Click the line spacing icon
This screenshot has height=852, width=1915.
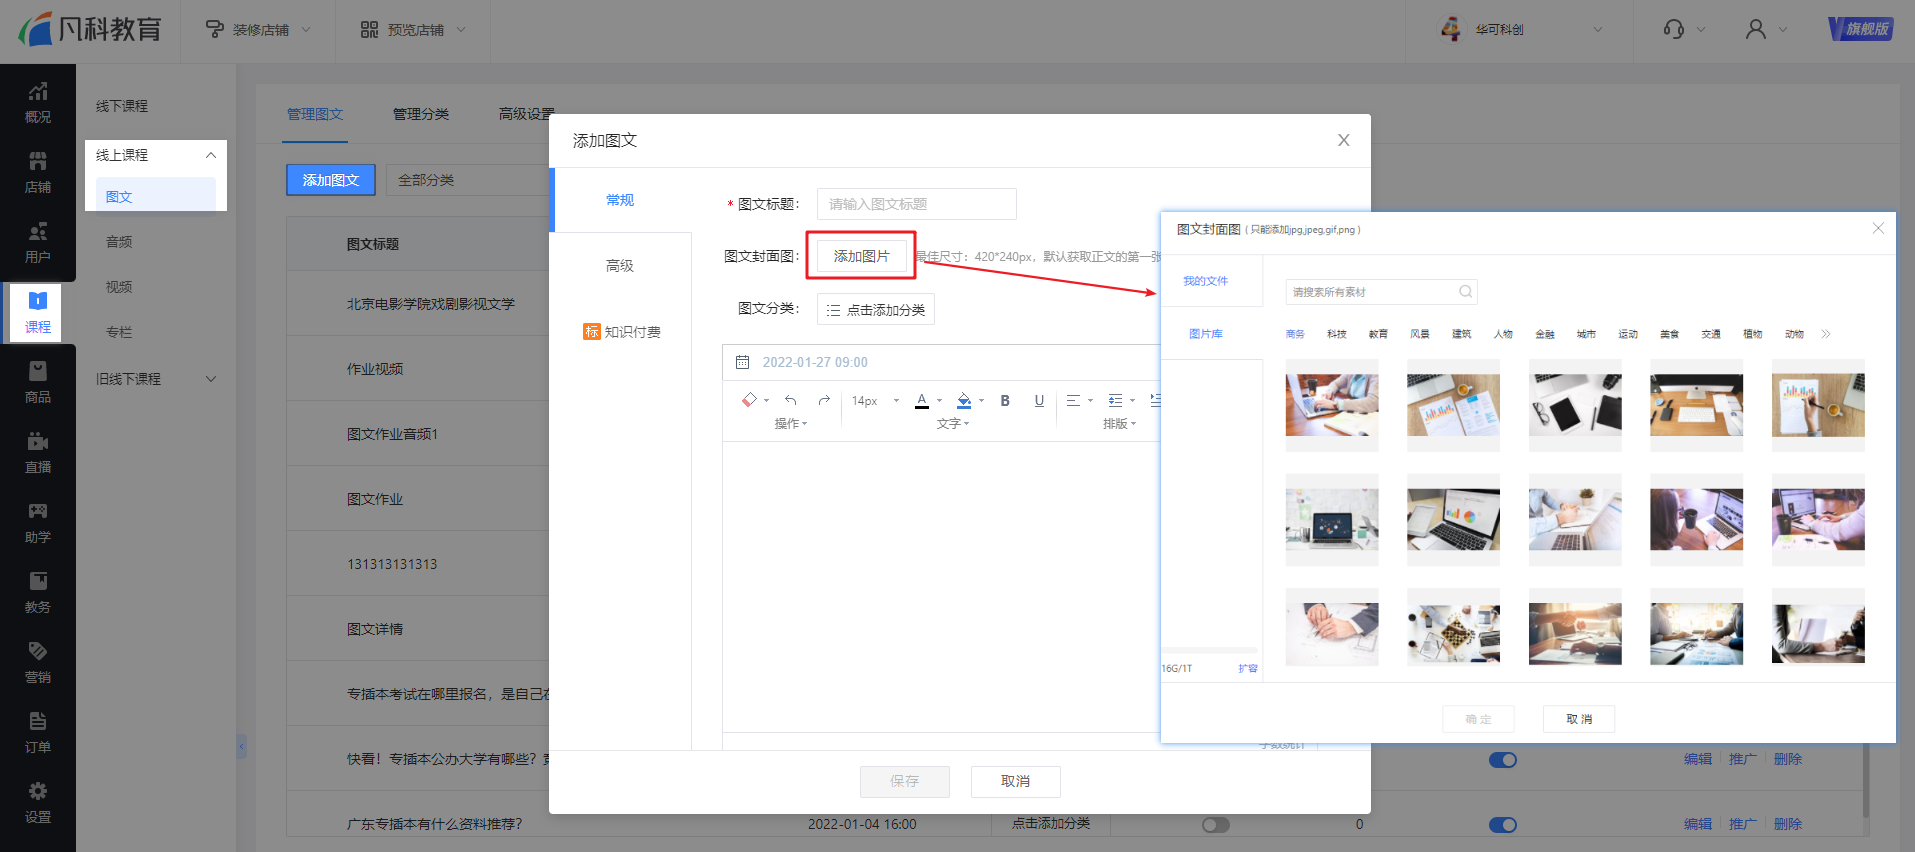click(1115, 400)
